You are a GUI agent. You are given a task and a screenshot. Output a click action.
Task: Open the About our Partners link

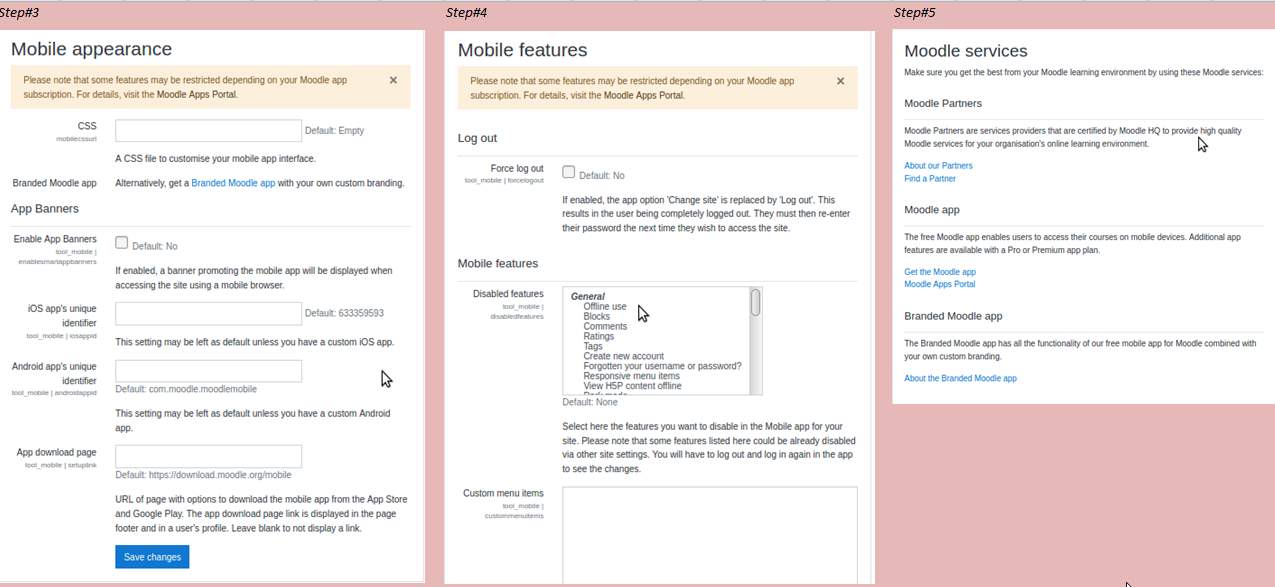[938, 166]
